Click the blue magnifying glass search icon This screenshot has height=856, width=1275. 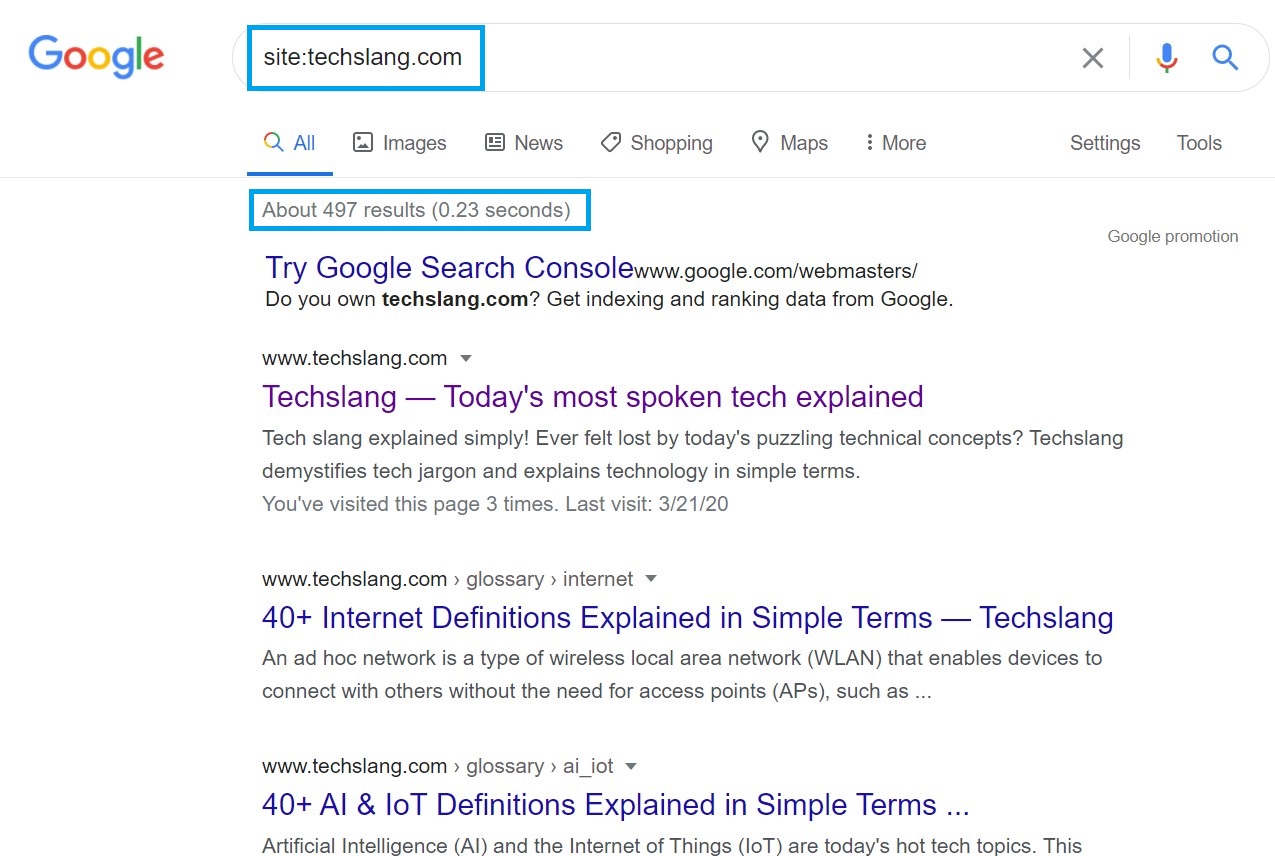pyautogui.click(x=1225, y=58)
